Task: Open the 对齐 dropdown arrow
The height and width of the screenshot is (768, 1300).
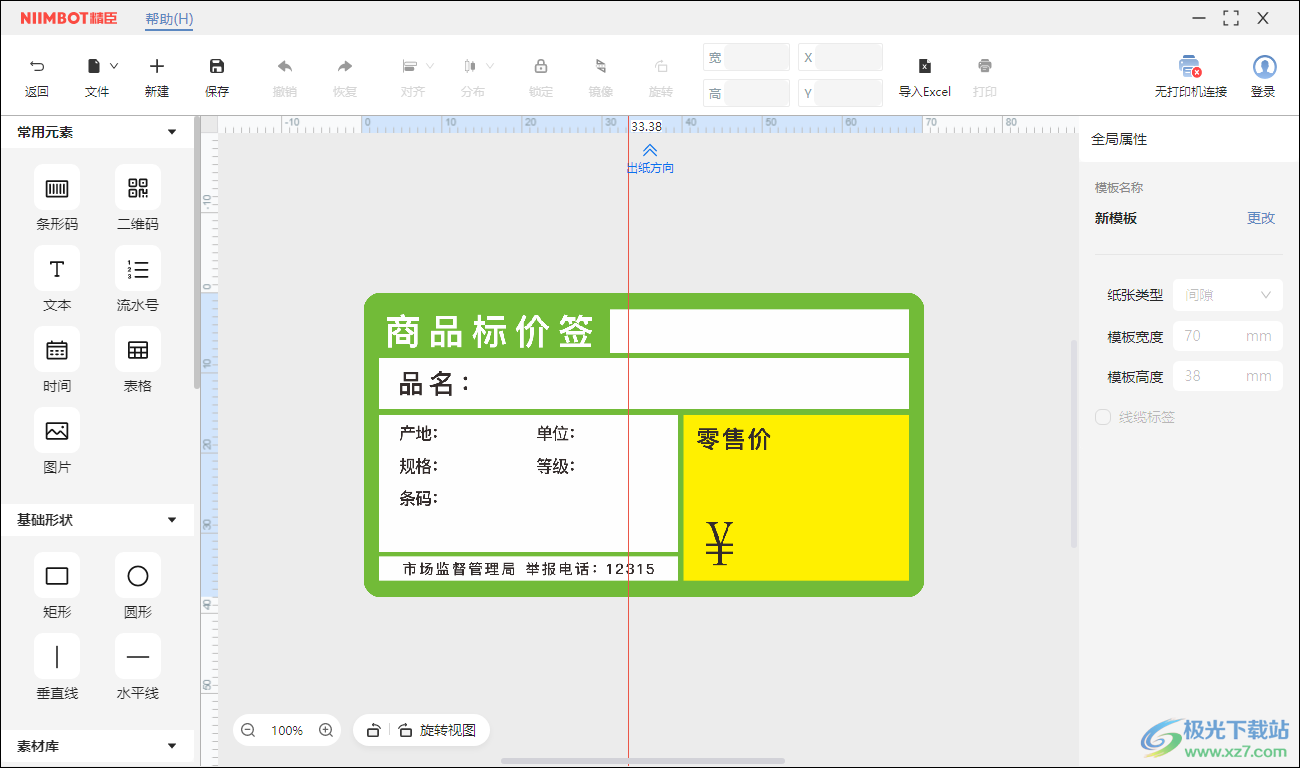Action: point(430,66)
